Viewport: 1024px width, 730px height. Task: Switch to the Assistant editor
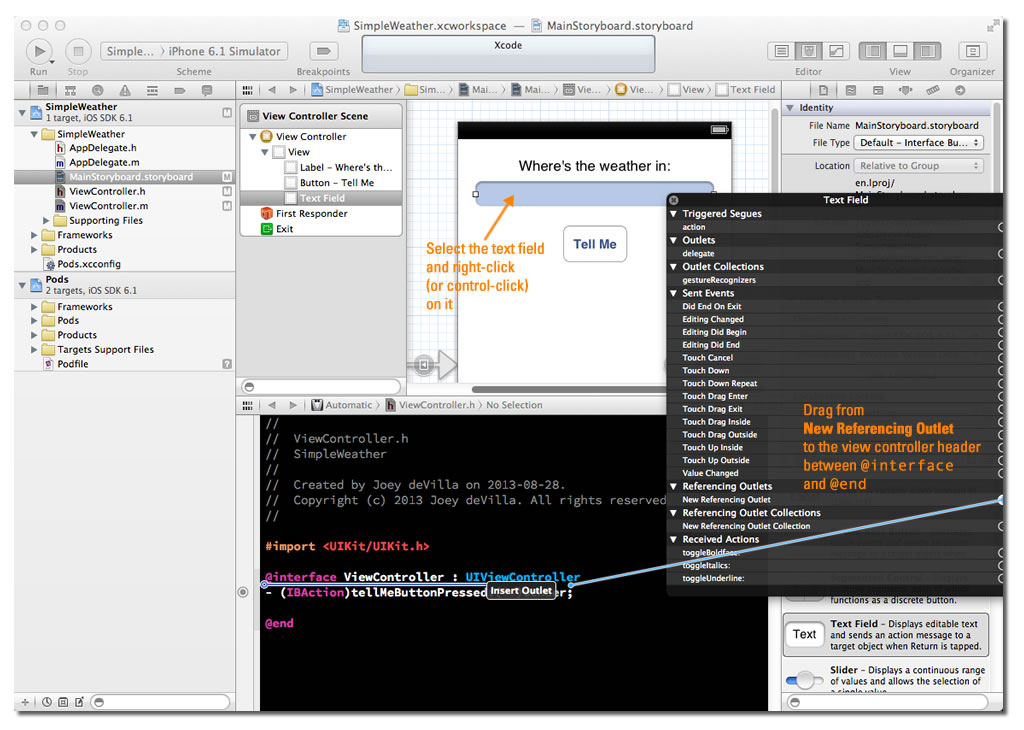(808, 51)
